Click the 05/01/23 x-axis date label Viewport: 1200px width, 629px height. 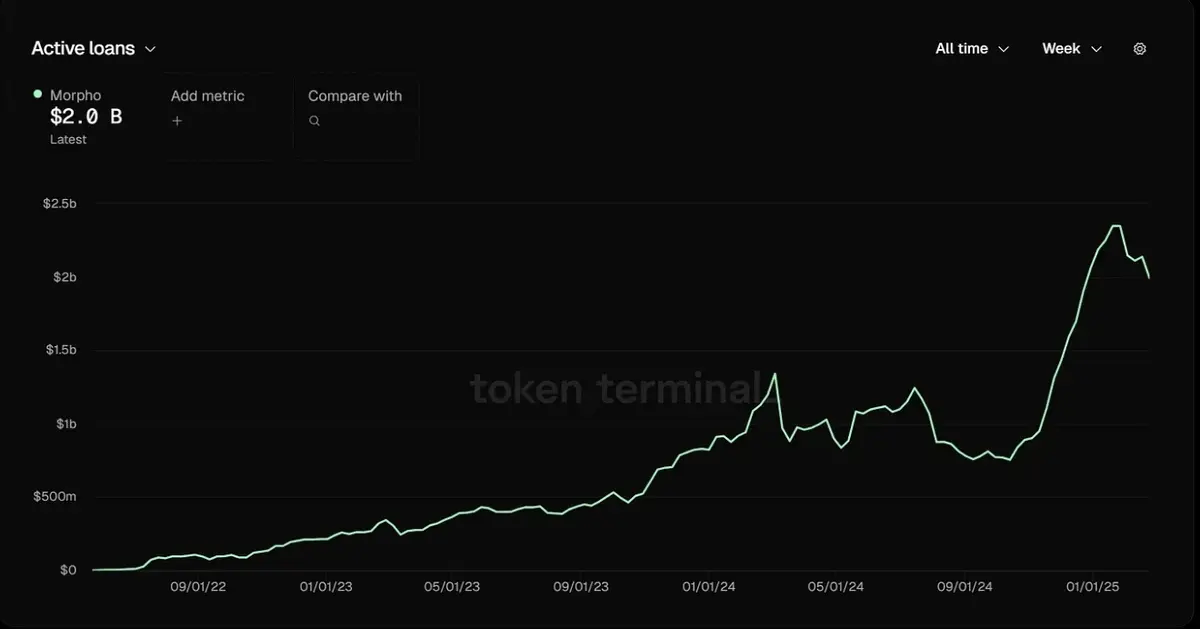[x=453, y=587]
